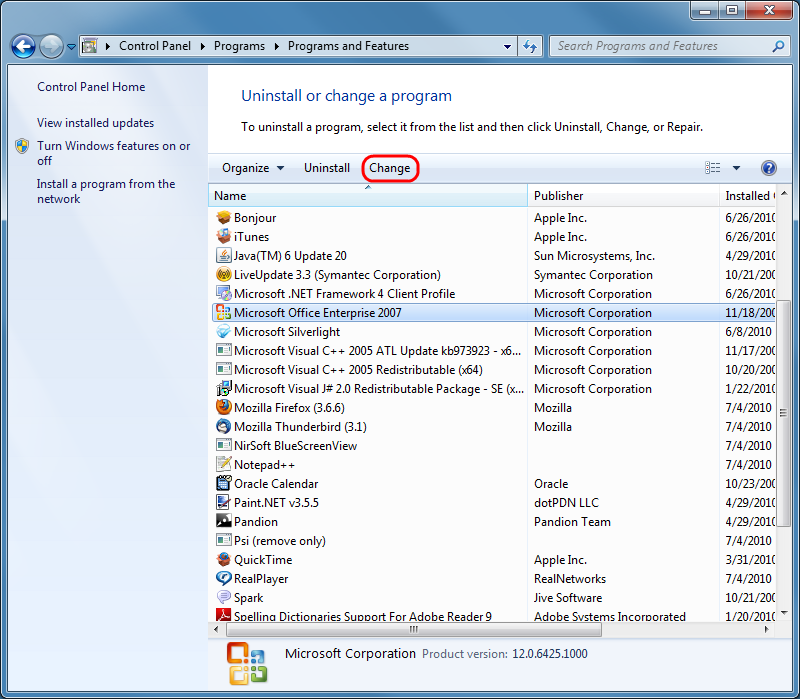The height and width of the screenshot is (699, 800).
Task: Click the horizontal scrollbar thumb
Action: click(414, 630)
